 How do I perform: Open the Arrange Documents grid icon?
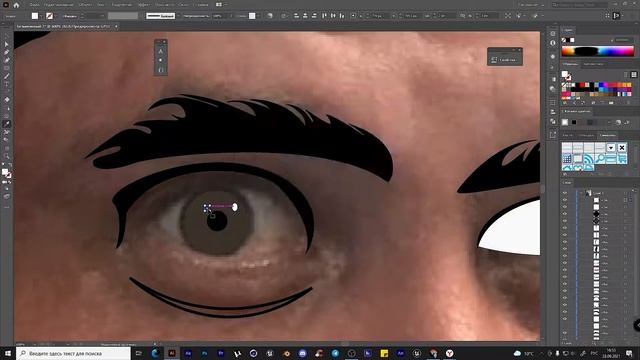[x=219, y=5]
